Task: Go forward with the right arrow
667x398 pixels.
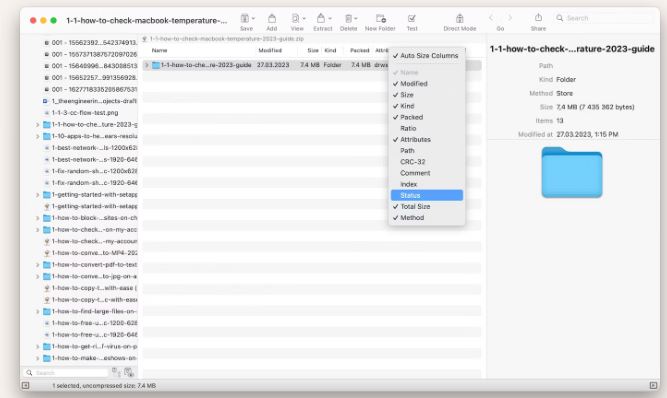Action: coord(510,18)
